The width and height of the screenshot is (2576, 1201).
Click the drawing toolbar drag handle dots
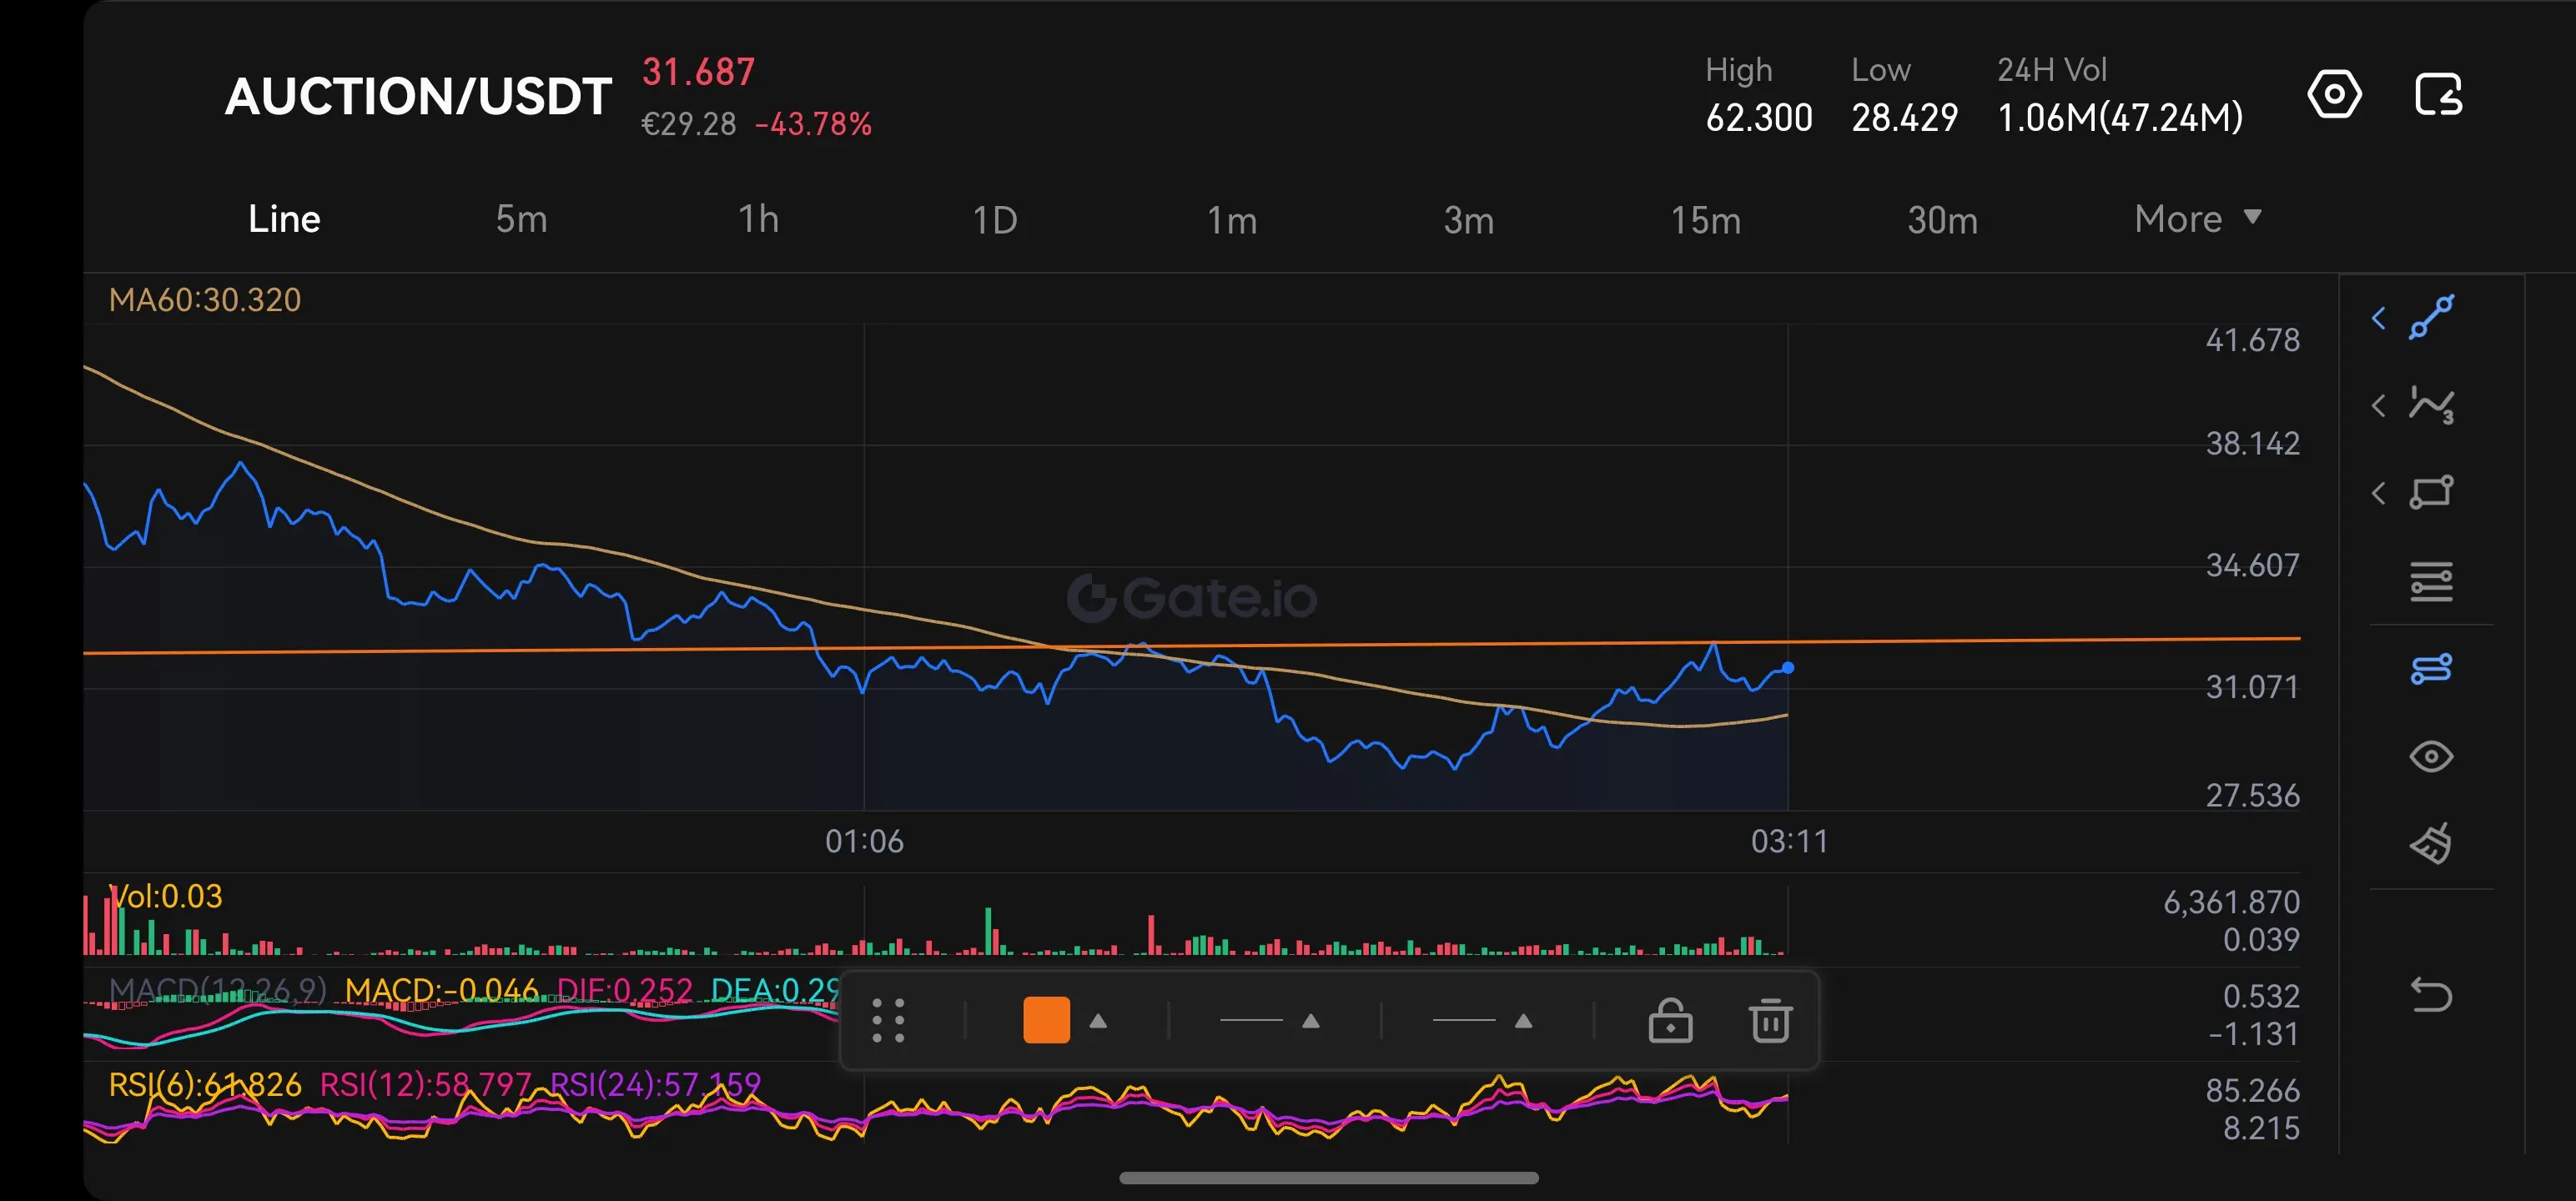[x=888, y=1021]
